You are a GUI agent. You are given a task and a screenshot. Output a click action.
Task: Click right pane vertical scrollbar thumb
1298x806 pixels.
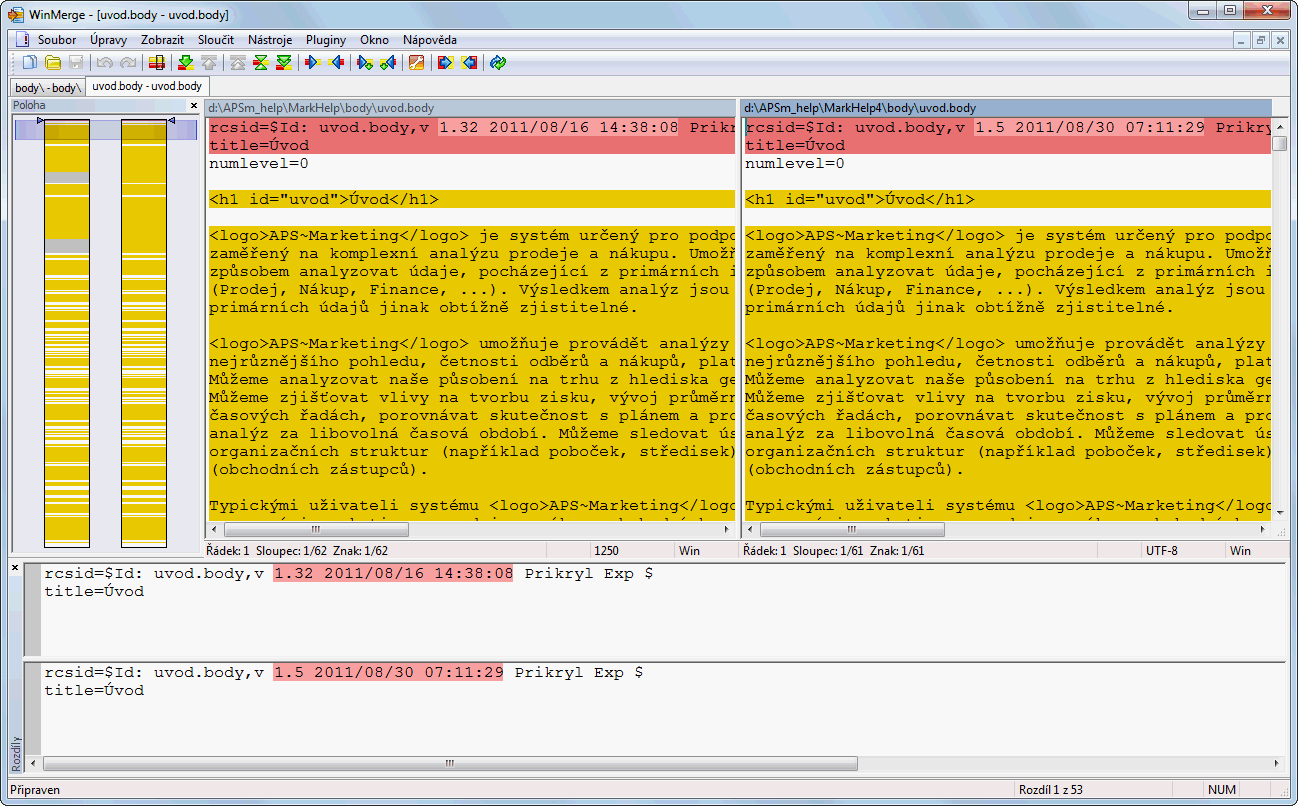pyautogui.click(x=1280, y=143)
